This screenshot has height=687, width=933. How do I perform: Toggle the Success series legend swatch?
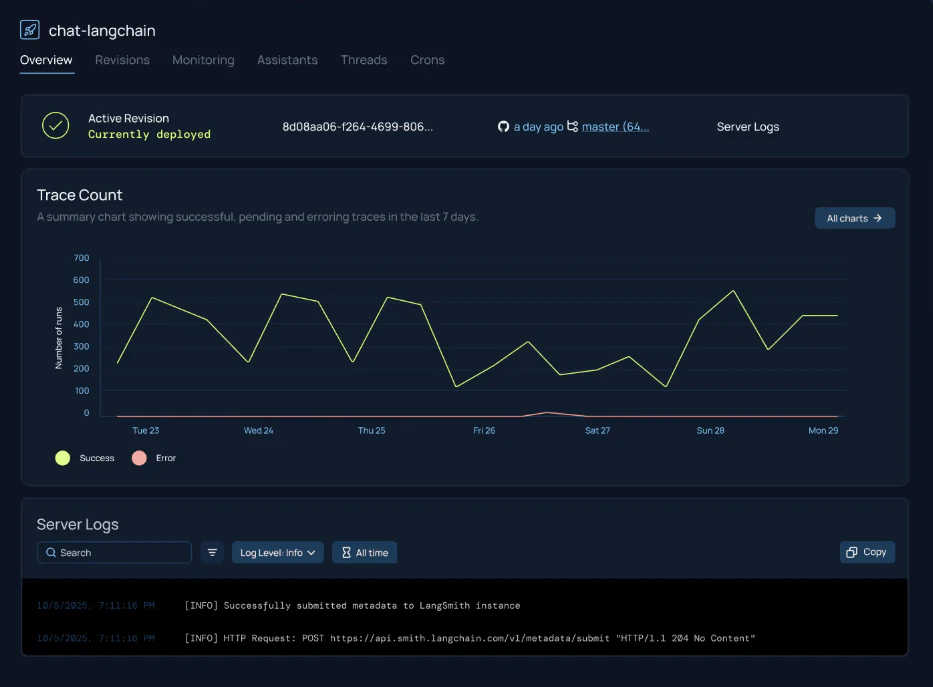(x=62, y=458)
